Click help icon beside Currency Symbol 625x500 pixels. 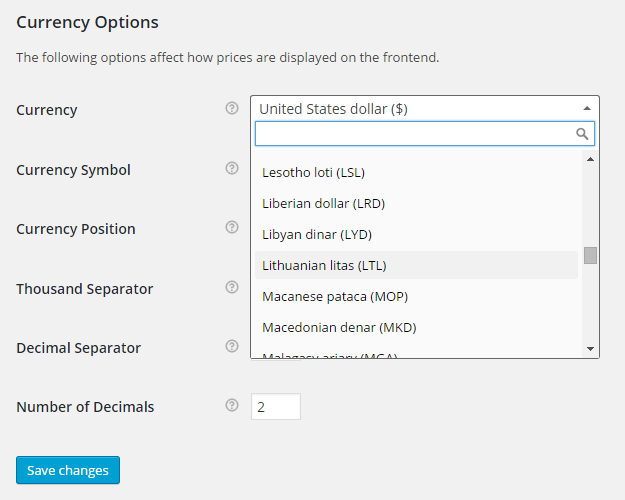(232, 168)
